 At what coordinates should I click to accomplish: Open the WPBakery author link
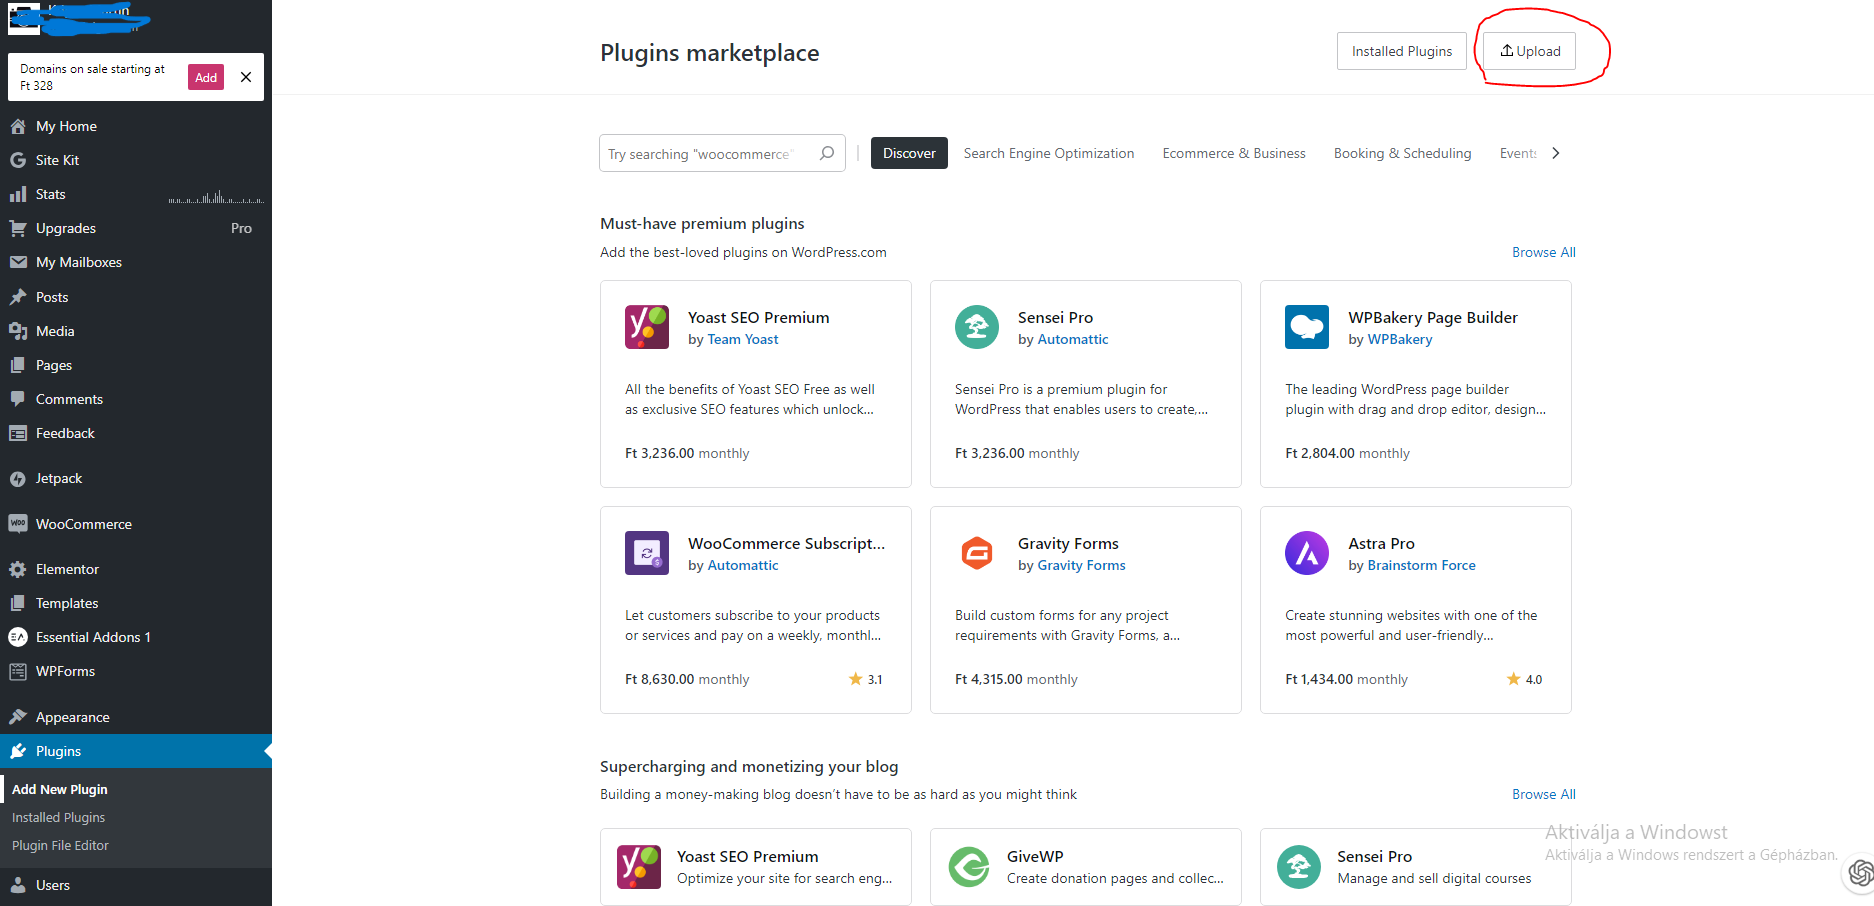[1399, 339]
